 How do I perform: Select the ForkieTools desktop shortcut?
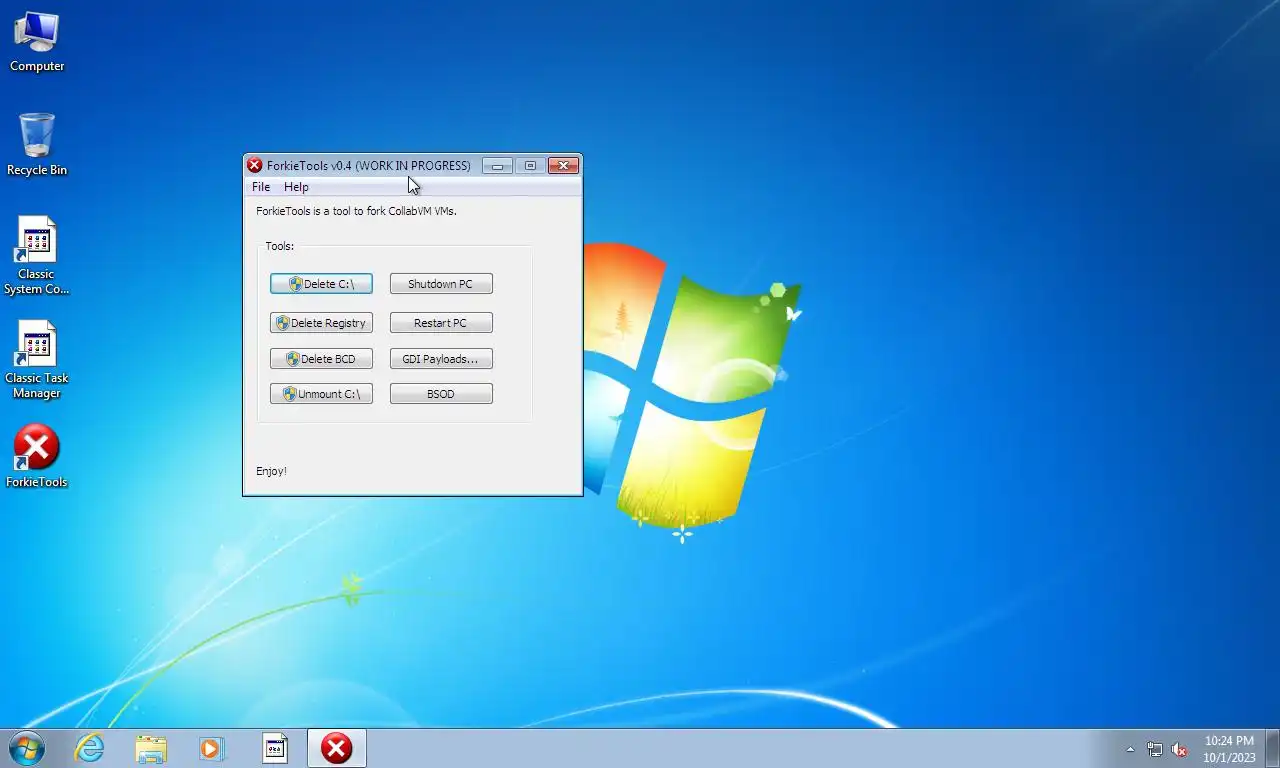pyautogui.click(x=37, y=457)
